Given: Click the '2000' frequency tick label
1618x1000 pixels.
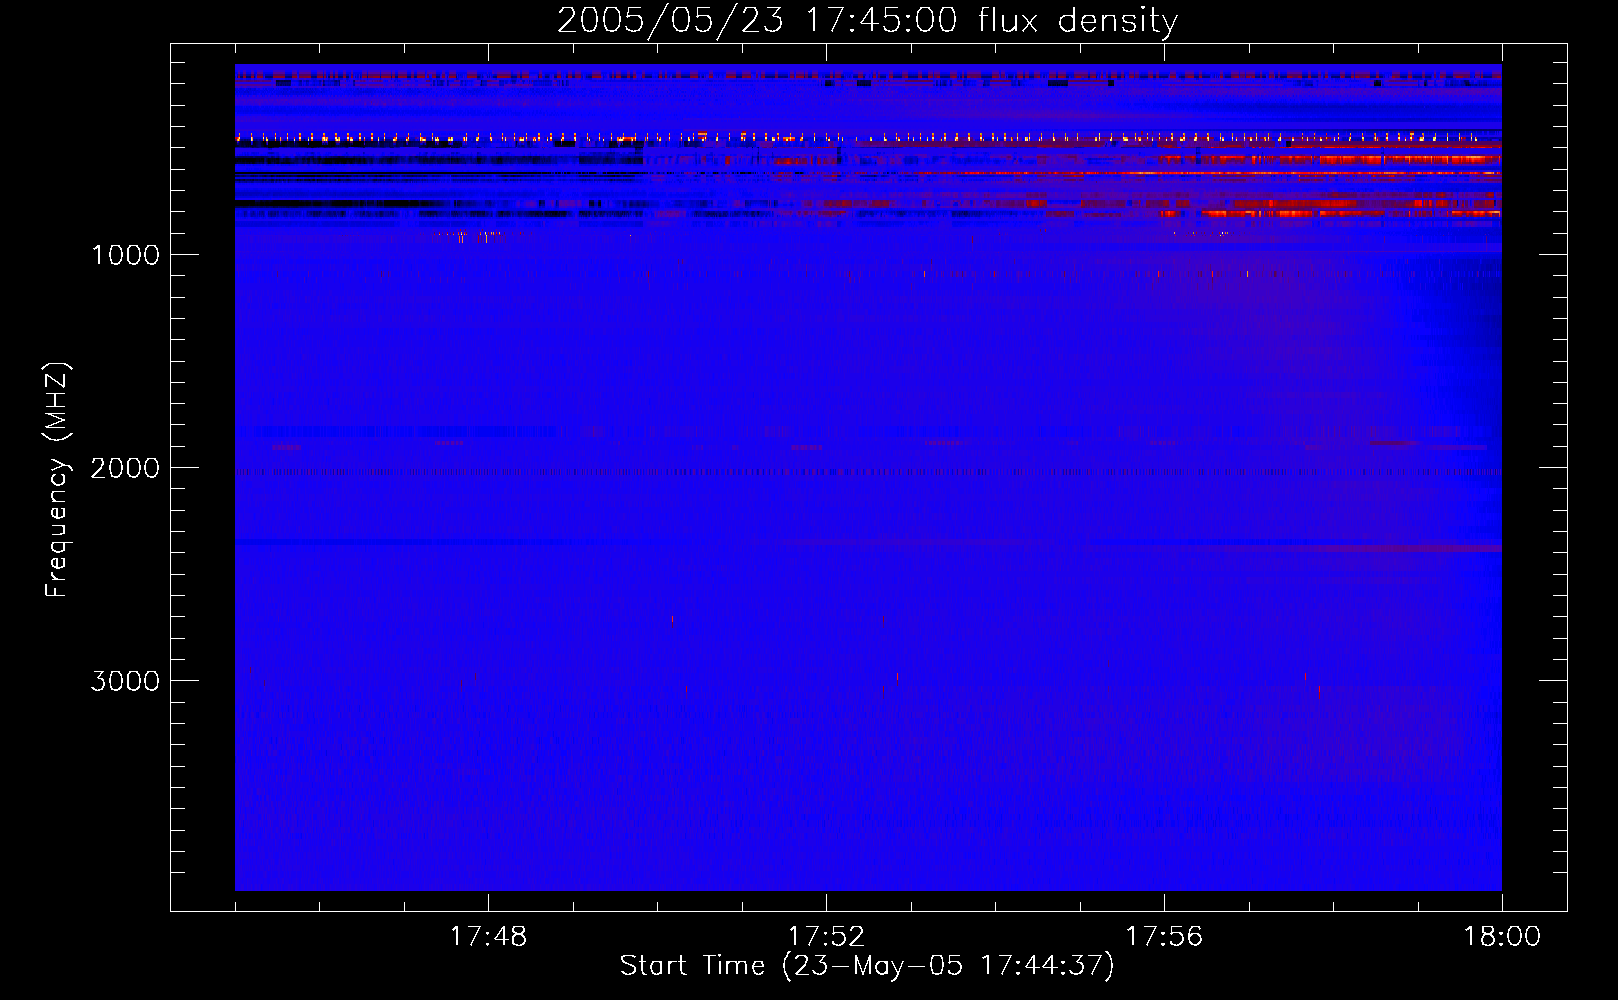Looking at the screenshot, I should tap(125, 468).
